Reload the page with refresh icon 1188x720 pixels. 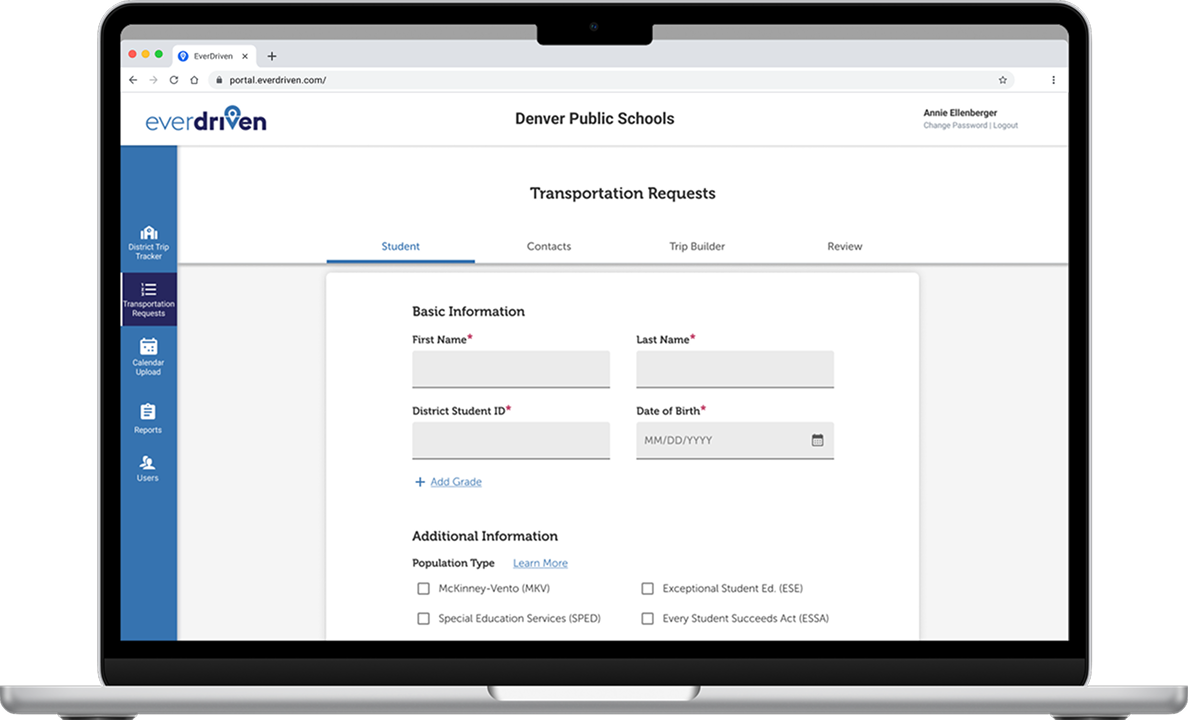click(x=174, y=80)
